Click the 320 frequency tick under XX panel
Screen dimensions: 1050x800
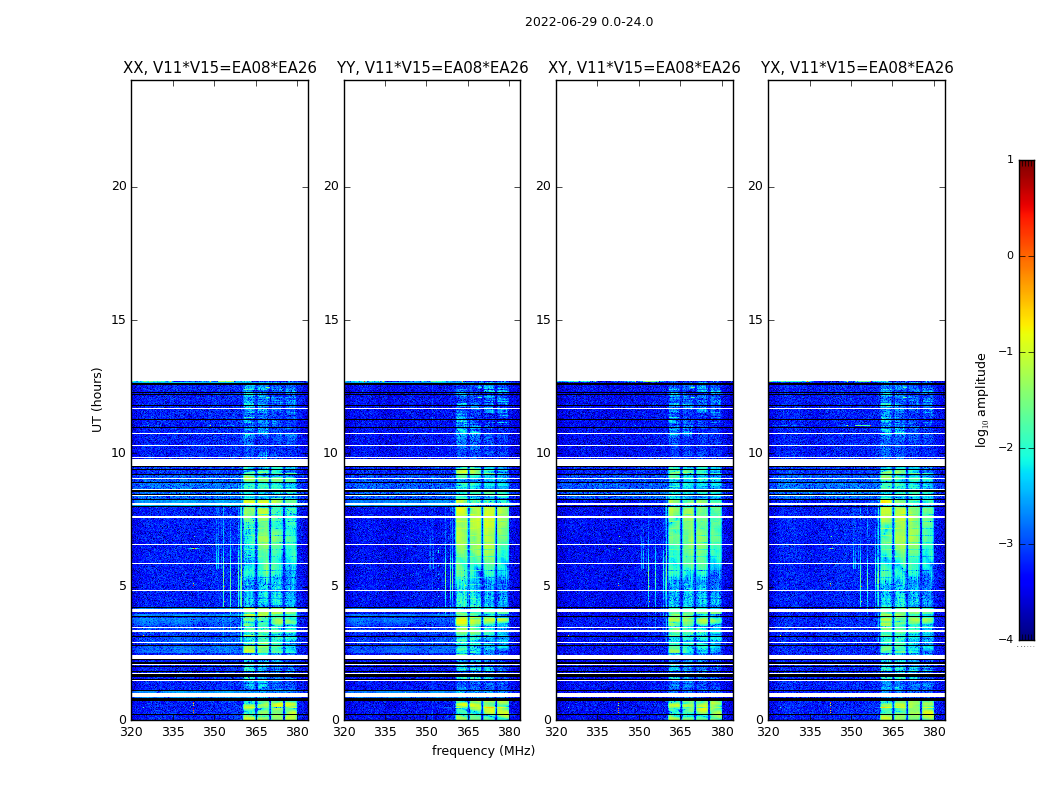click(x=131, y=732)
